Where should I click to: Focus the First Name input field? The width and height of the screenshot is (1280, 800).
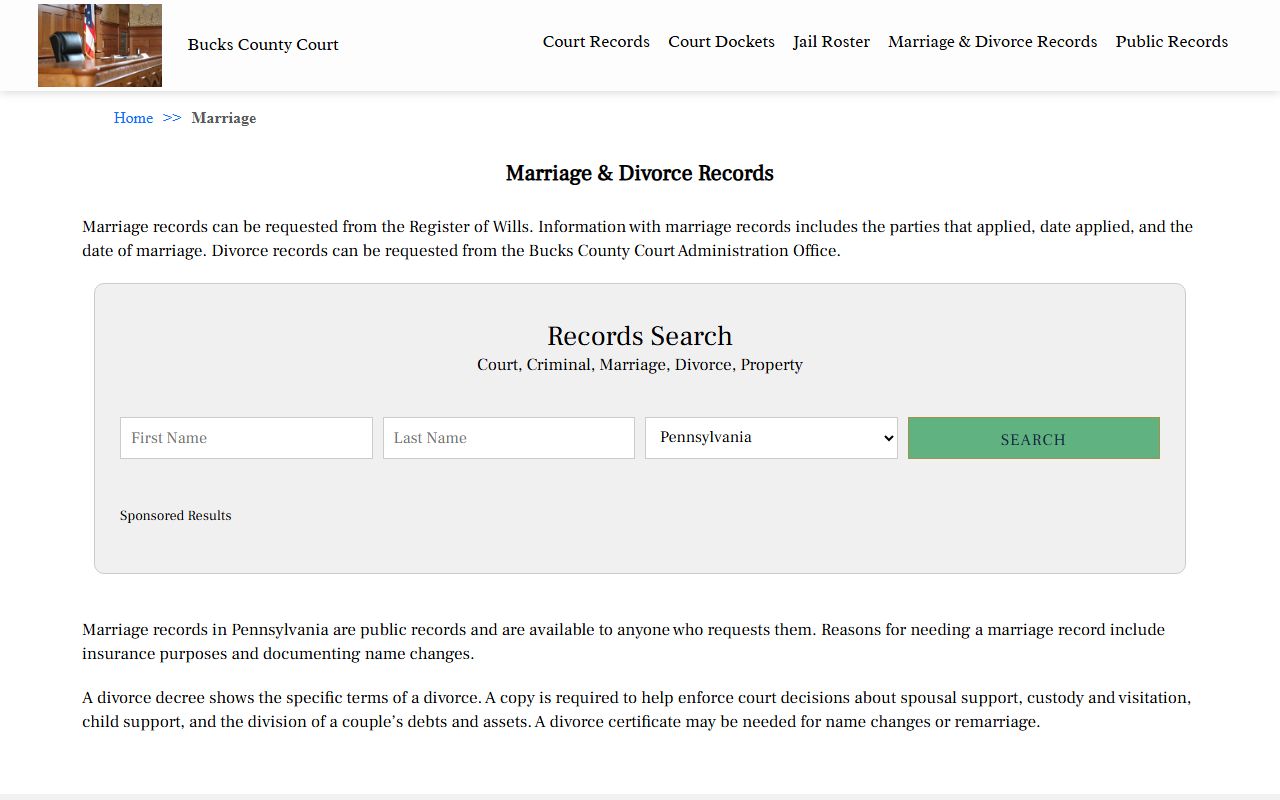coord(246,438)
